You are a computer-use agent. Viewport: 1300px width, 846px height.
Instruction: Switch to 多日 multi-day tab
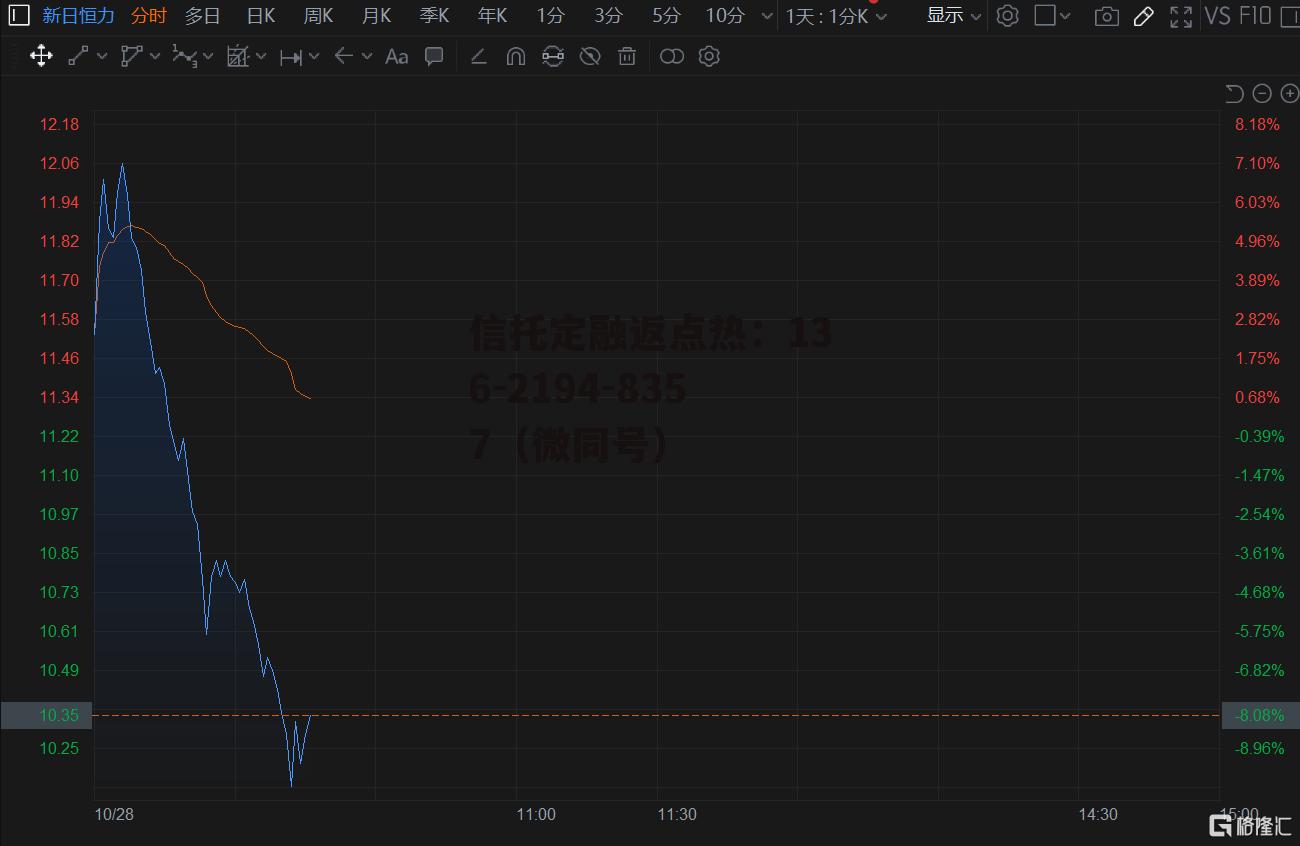[202, 16]
